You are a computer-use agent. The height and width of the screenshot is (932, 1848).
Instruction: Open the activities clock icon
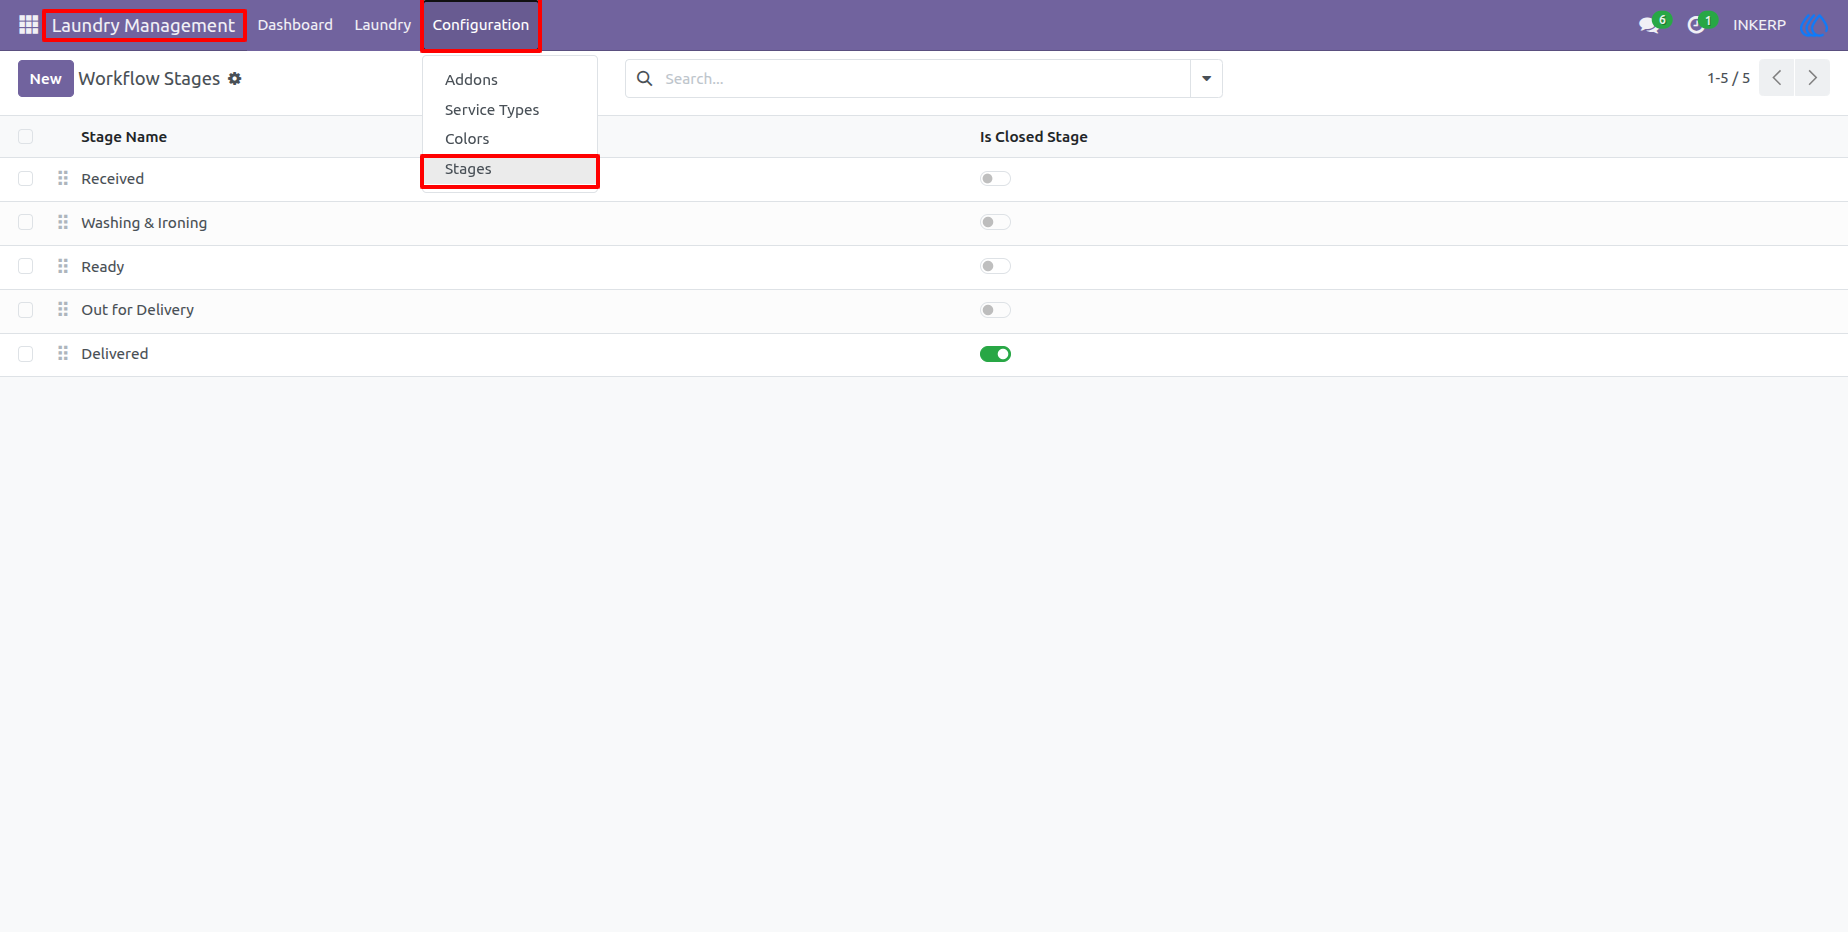[1697, 25]
